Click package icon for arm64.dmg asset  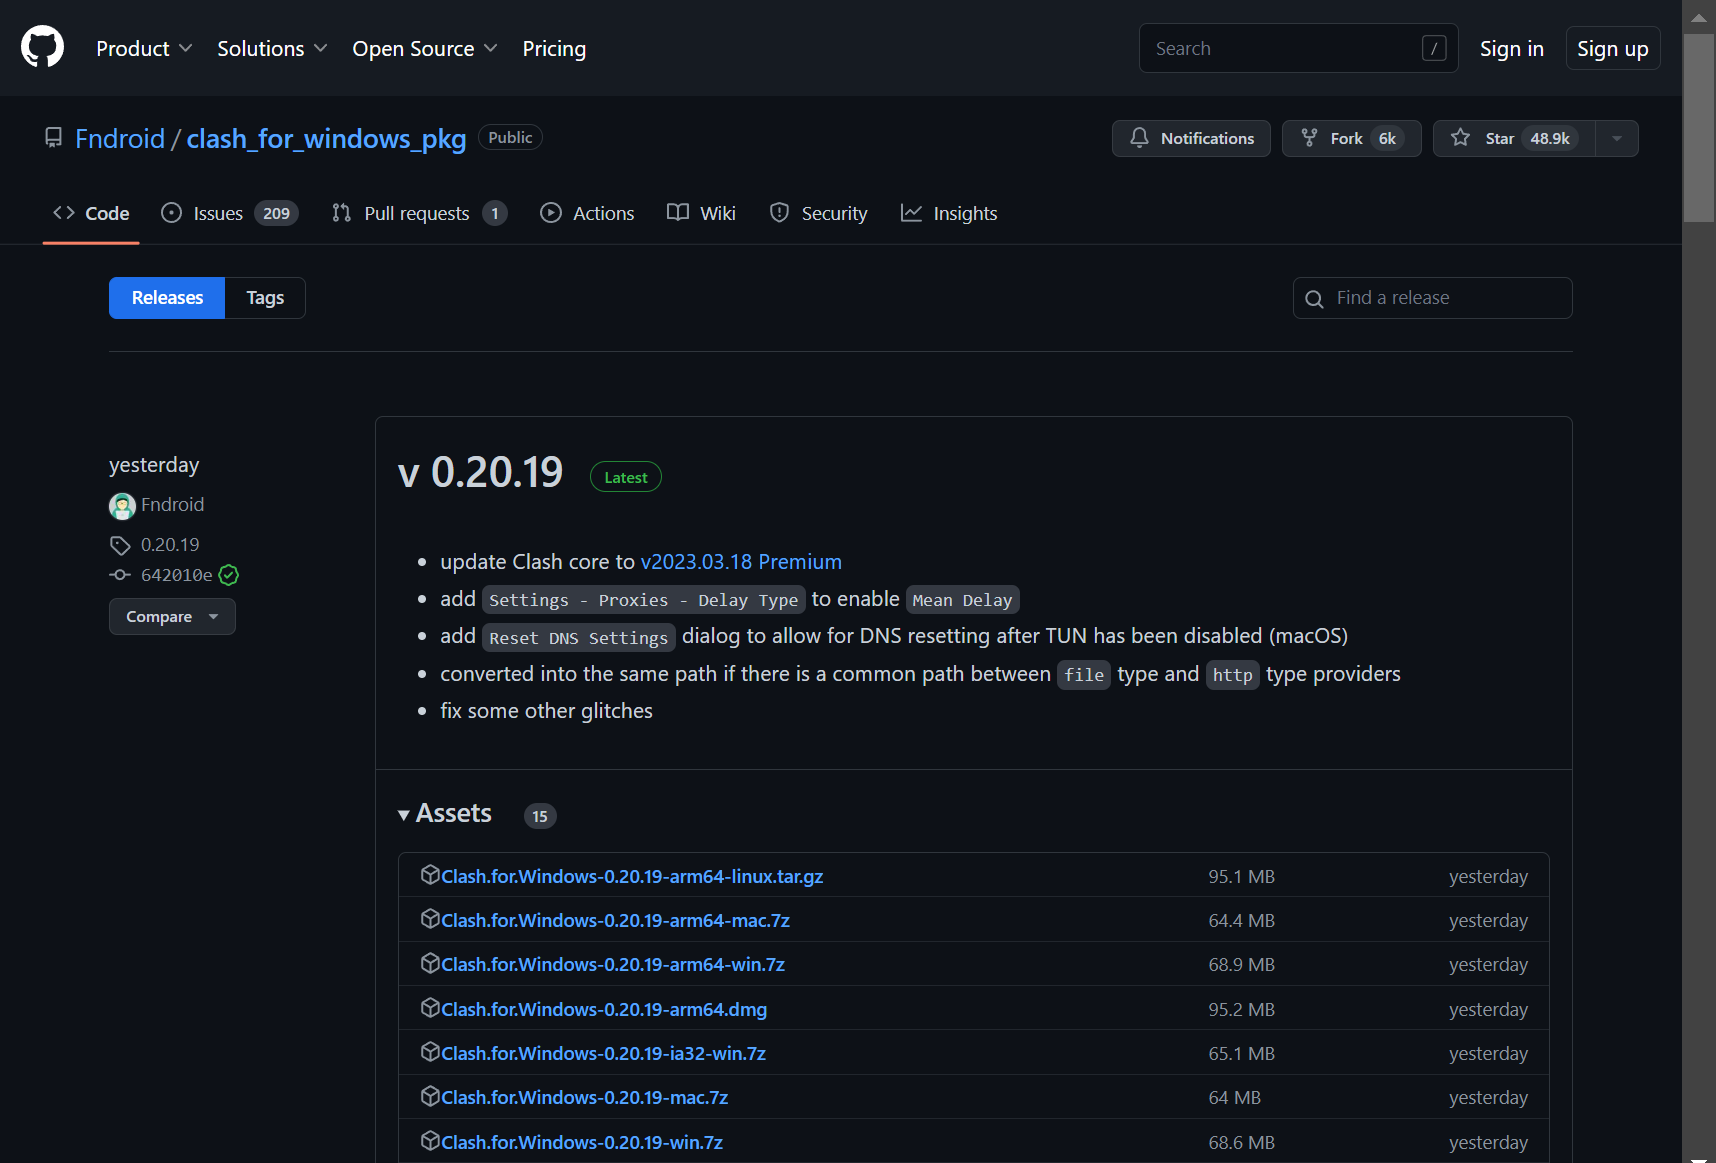tap(430, 1008)
